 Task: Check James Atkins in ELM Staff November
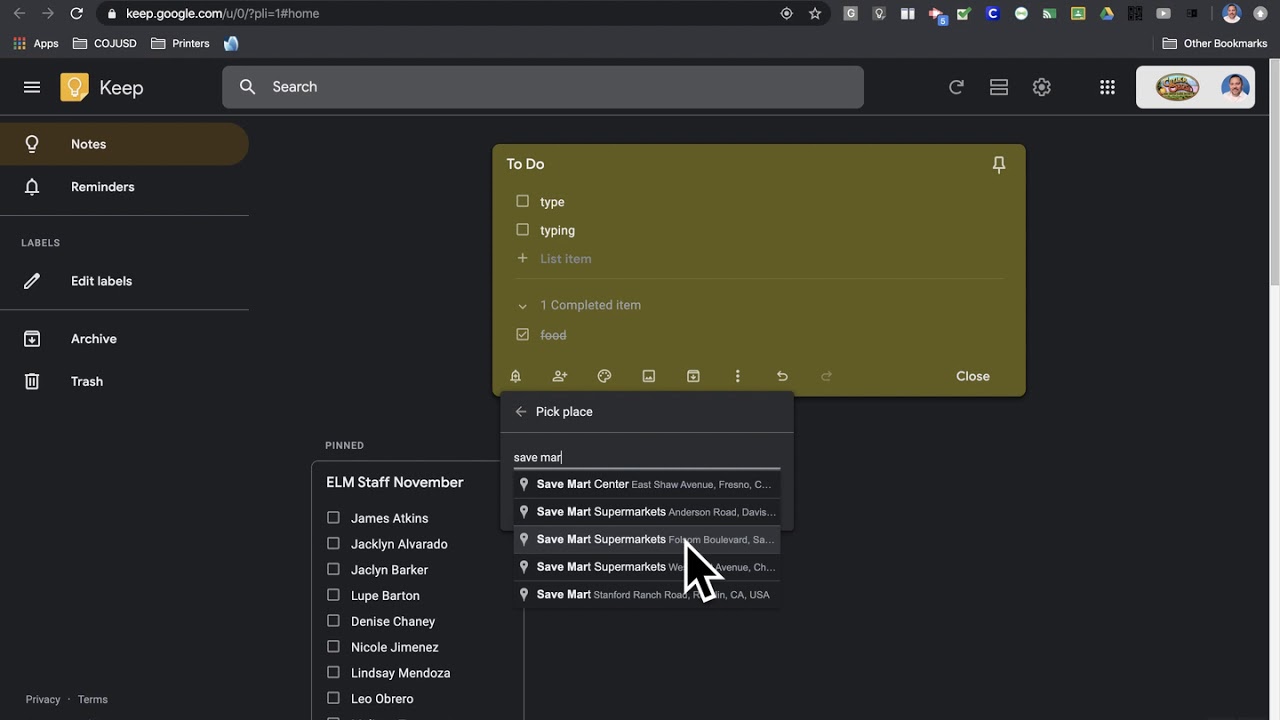[333, 518]
